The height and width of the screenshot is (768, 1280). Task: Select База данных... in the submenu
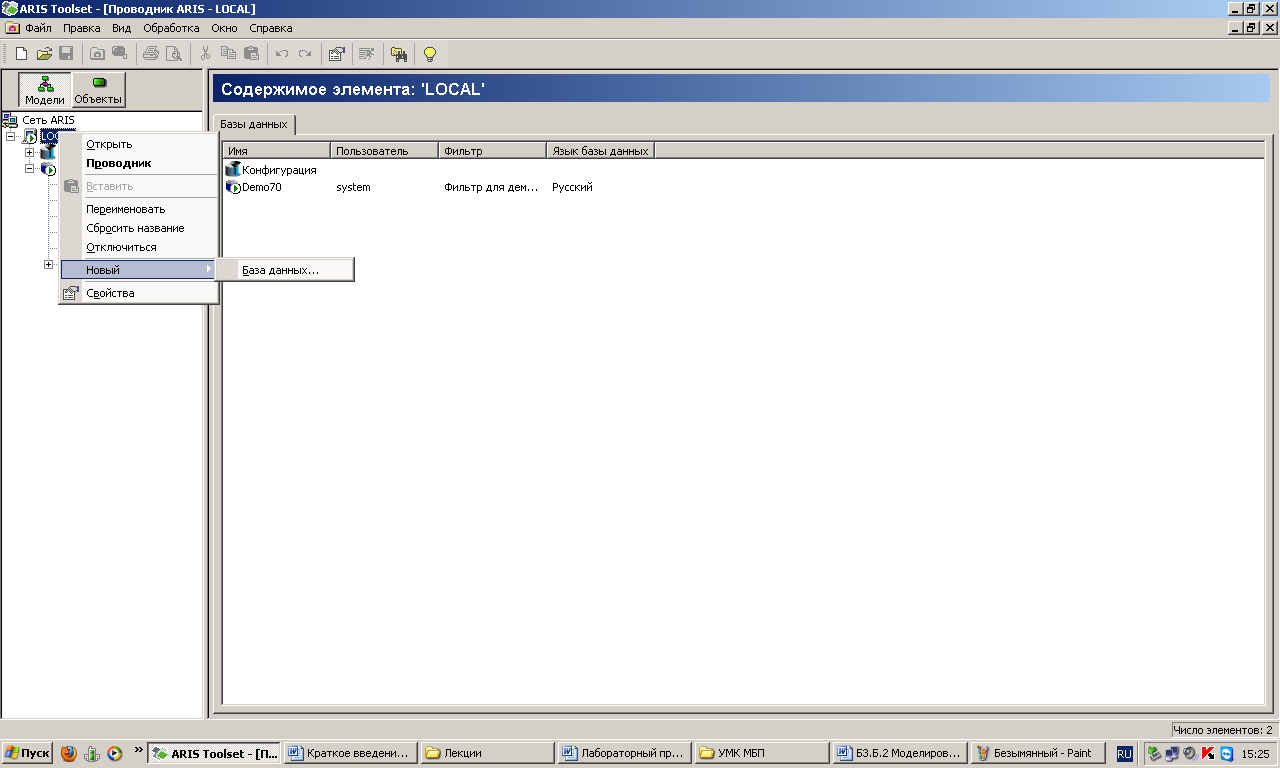coord(285,270)
